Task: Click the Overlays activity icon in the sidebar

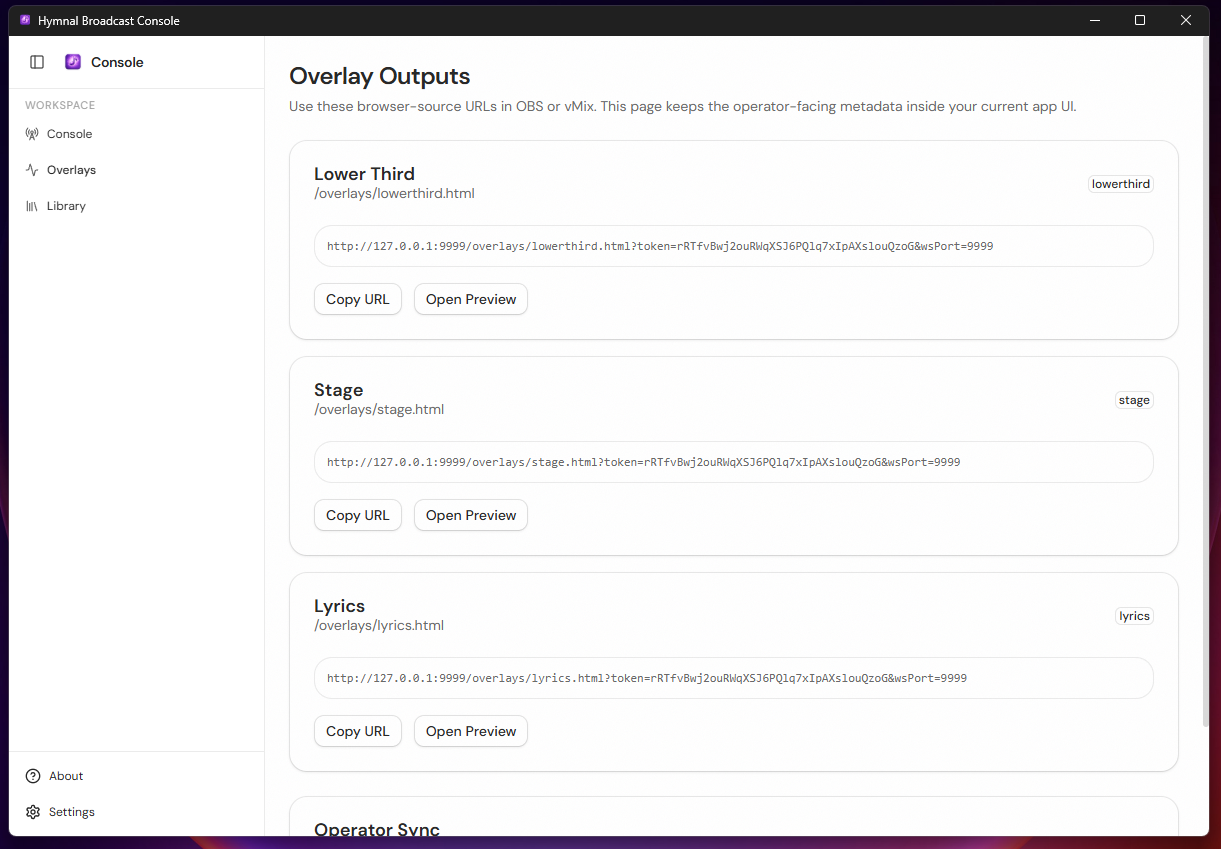Action: 32,170
